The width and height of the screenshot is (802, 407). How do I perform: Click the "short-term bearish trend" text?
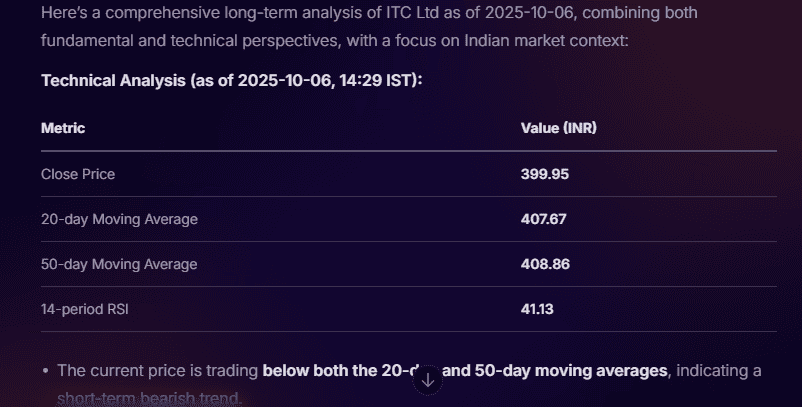click(148, 399)
